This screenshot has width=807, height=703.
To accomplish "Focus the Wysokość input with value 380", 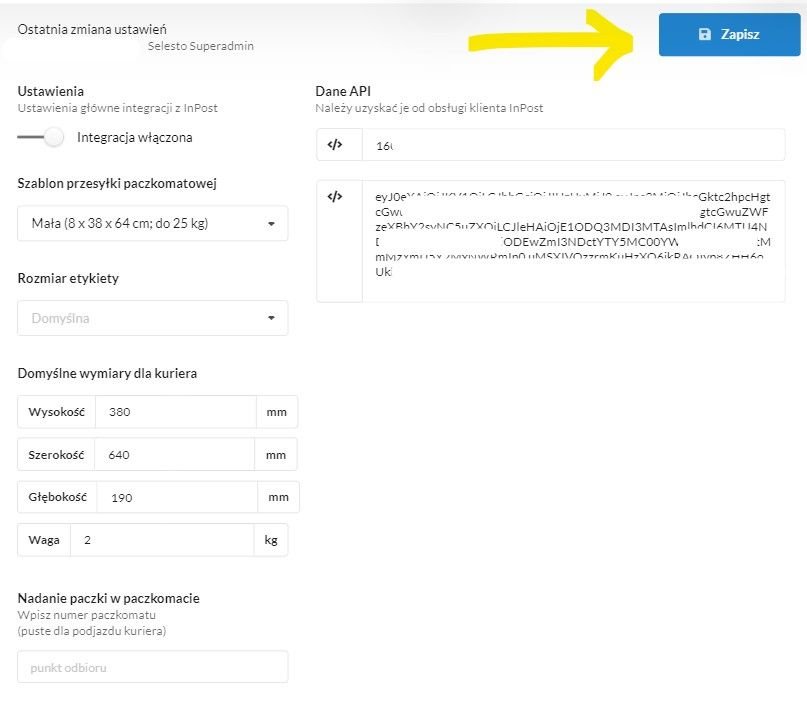I will (x=176, y=412).
